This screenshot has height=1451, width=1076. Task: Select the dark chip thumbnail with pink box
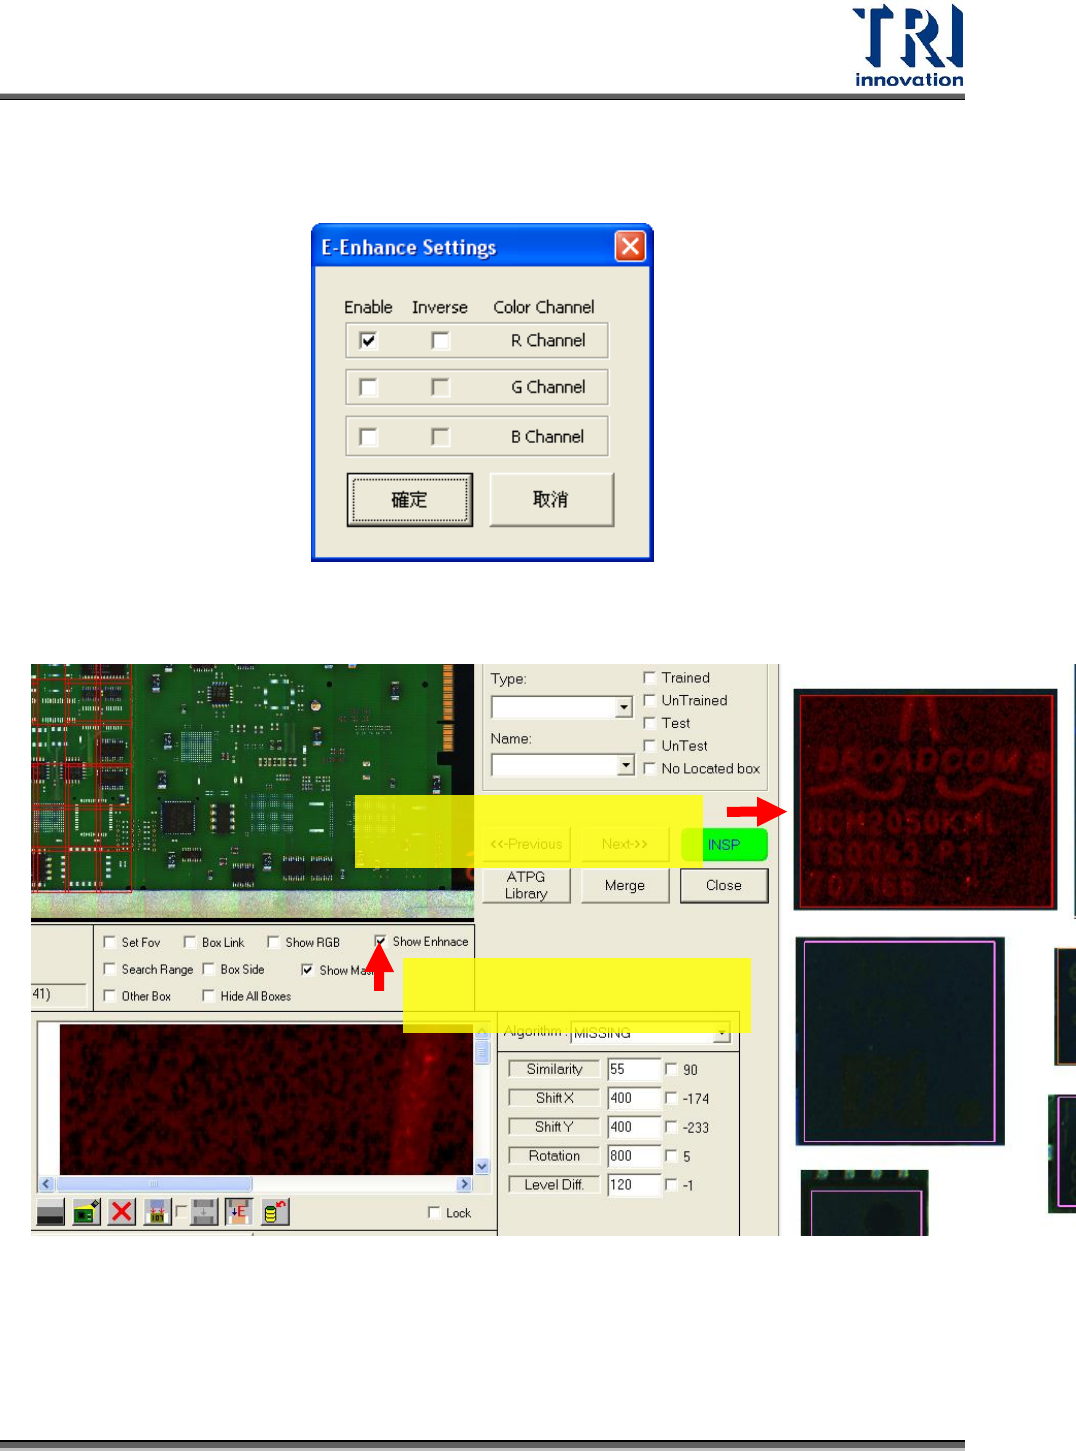pos(900,1041)
